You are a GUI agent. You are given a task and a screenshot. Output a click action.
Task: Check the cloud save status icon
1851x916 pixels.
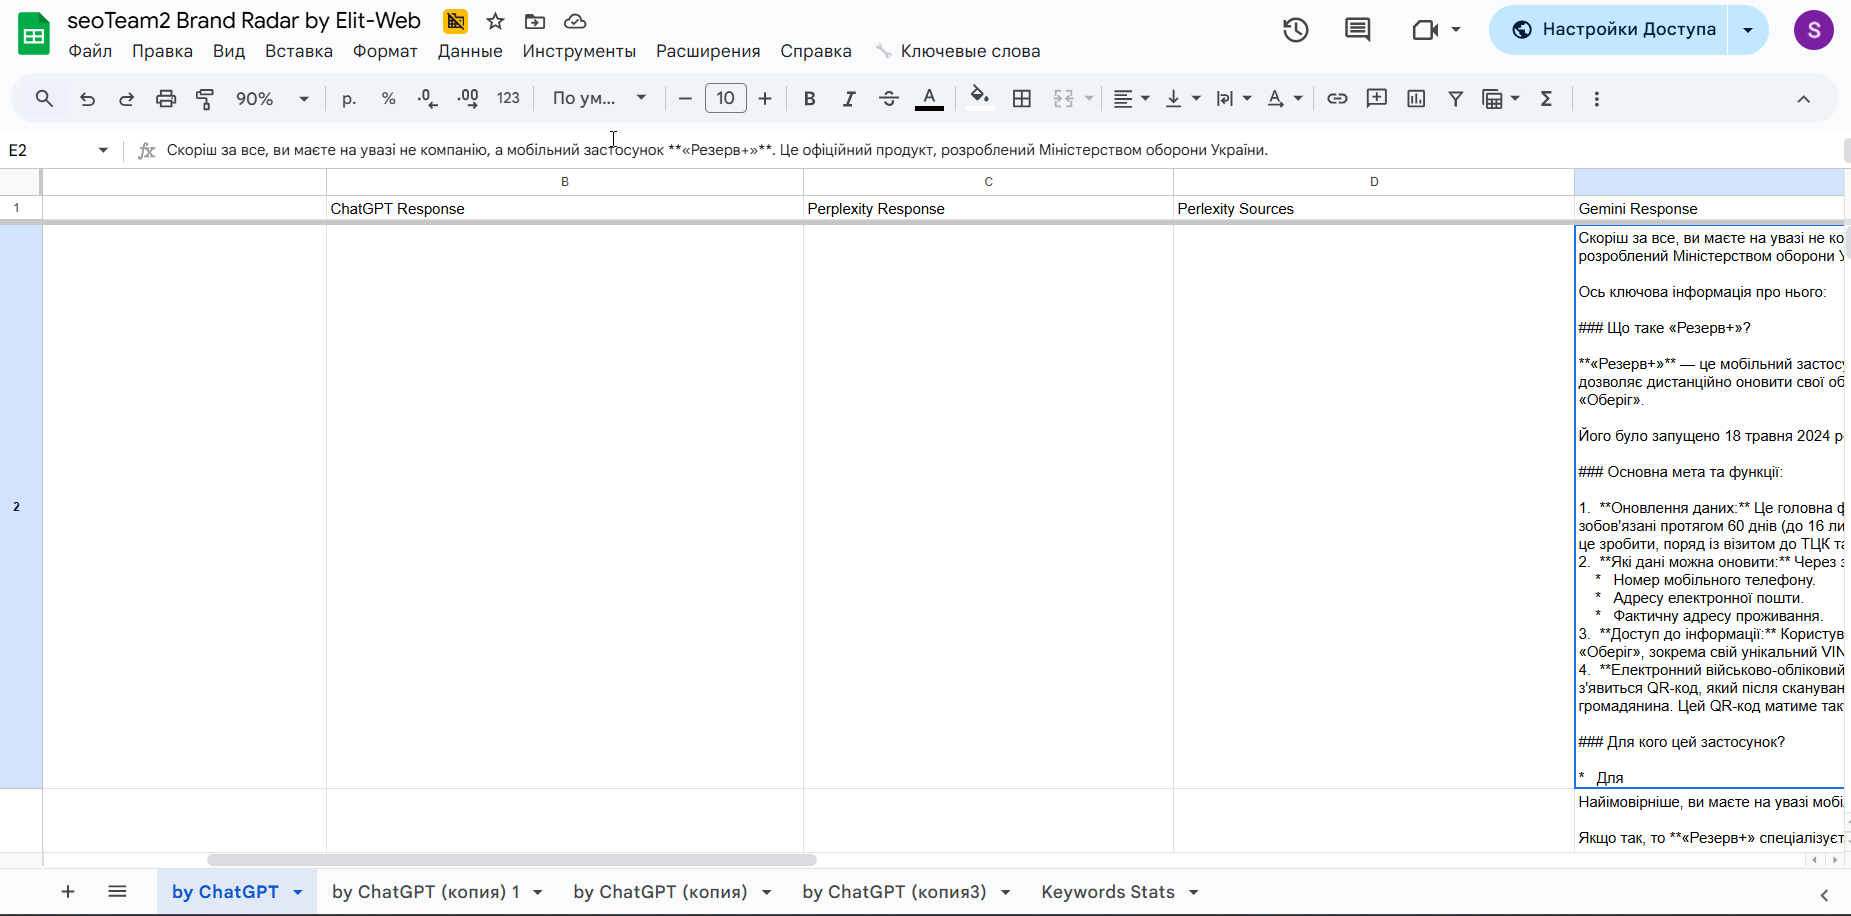tap(575, 21)
